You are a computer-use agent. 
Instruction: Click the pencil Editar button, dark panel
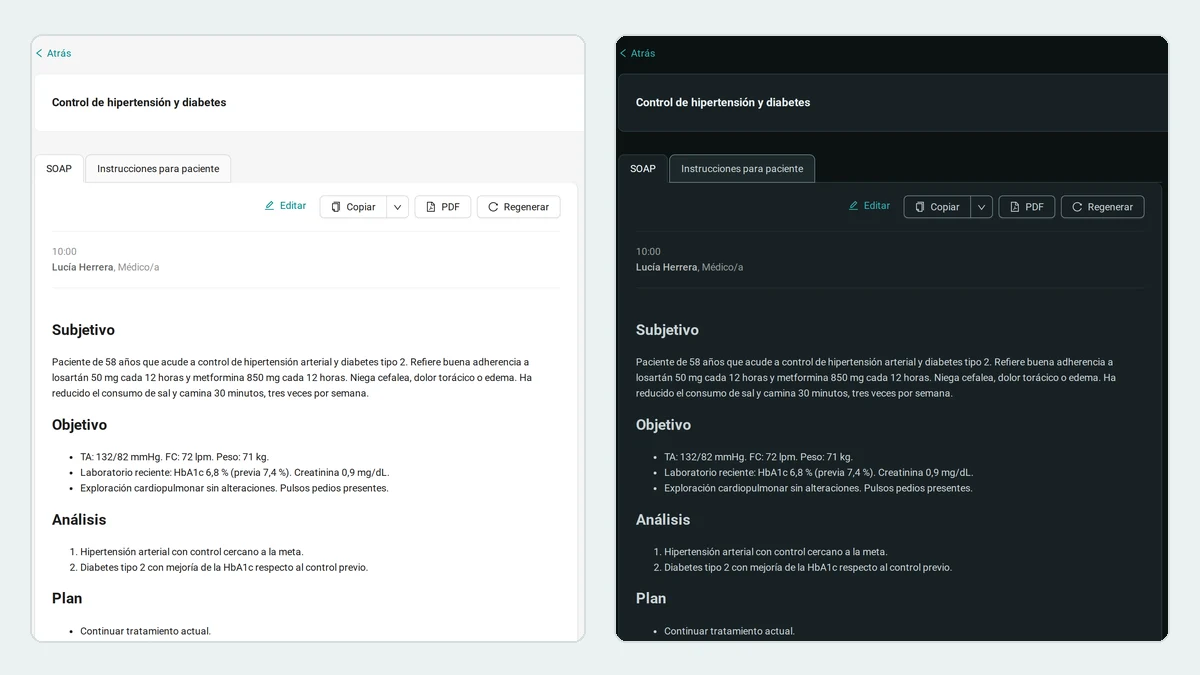click(870, 206)
